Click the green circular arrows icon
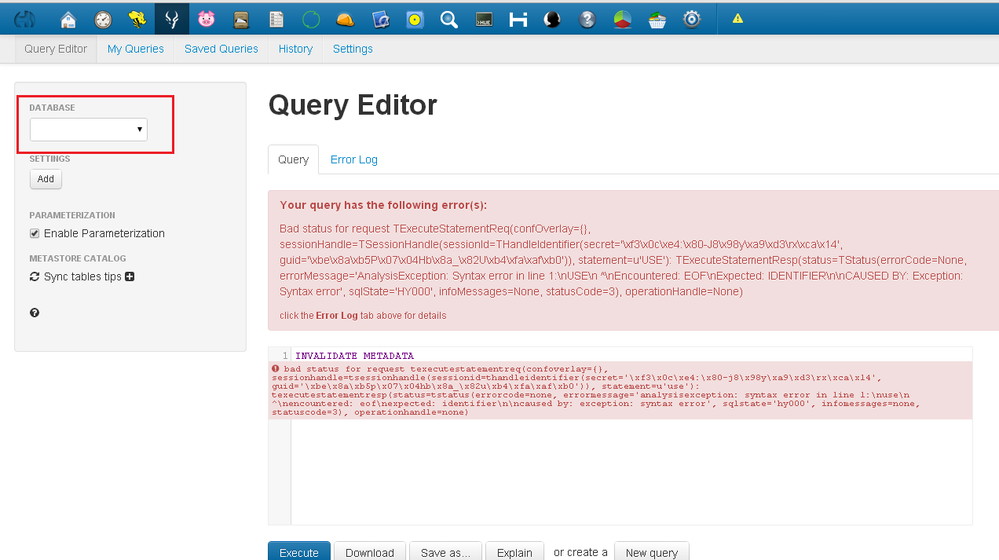This screenshot has width=999, height=560. 311,20
